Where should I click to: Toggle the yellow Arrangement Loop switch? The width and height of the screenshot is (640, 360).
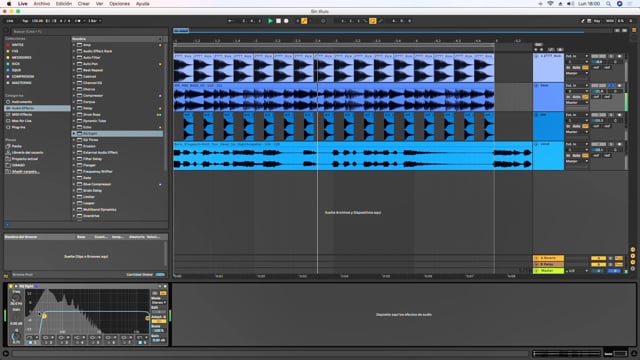[373, 21]
